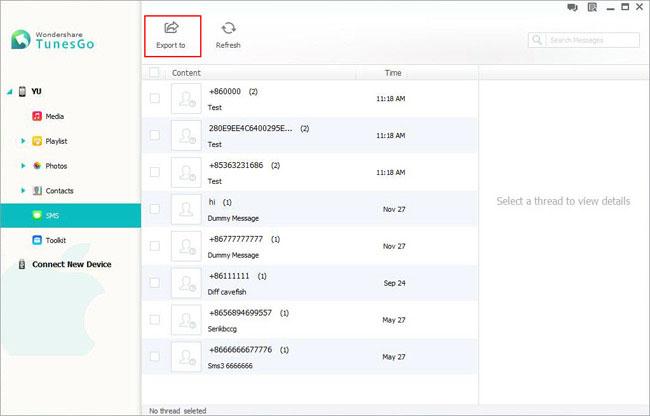Viewport: 650px width, 416px height.
Task: Open the 280E9EE4C6400295E message thread
Action: coord(310,135)
